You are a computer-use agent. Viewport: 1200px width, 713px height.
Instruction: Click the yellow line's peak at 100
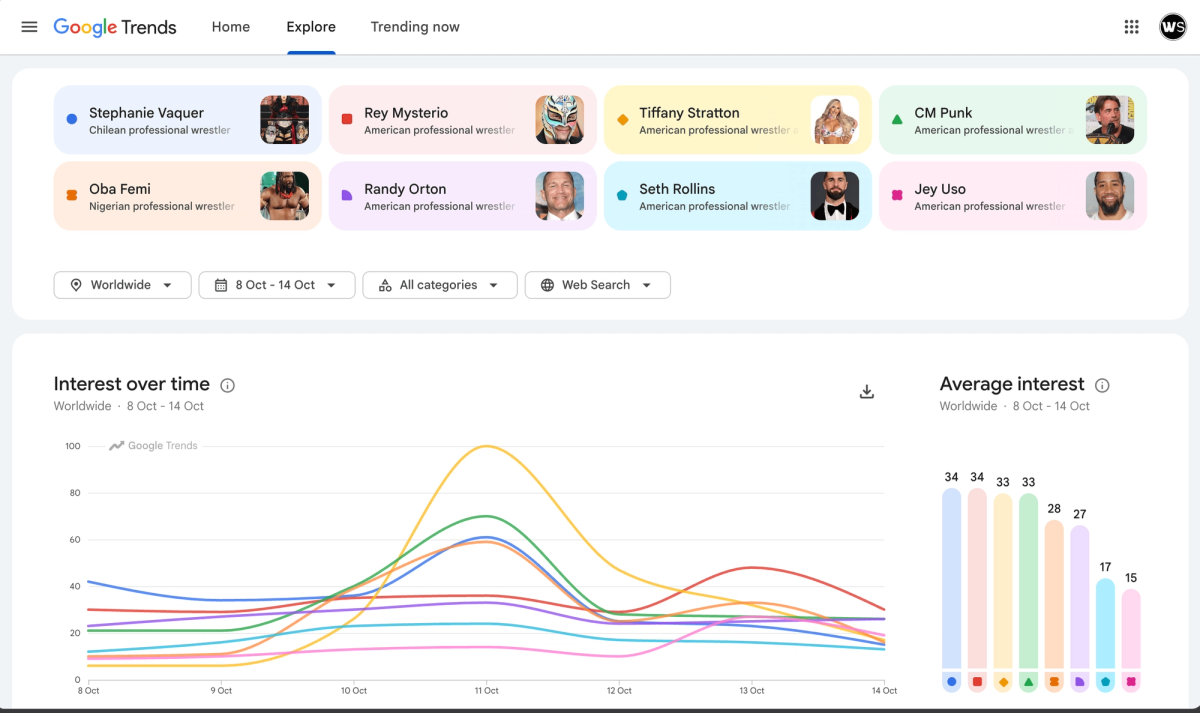pos(486,446)
